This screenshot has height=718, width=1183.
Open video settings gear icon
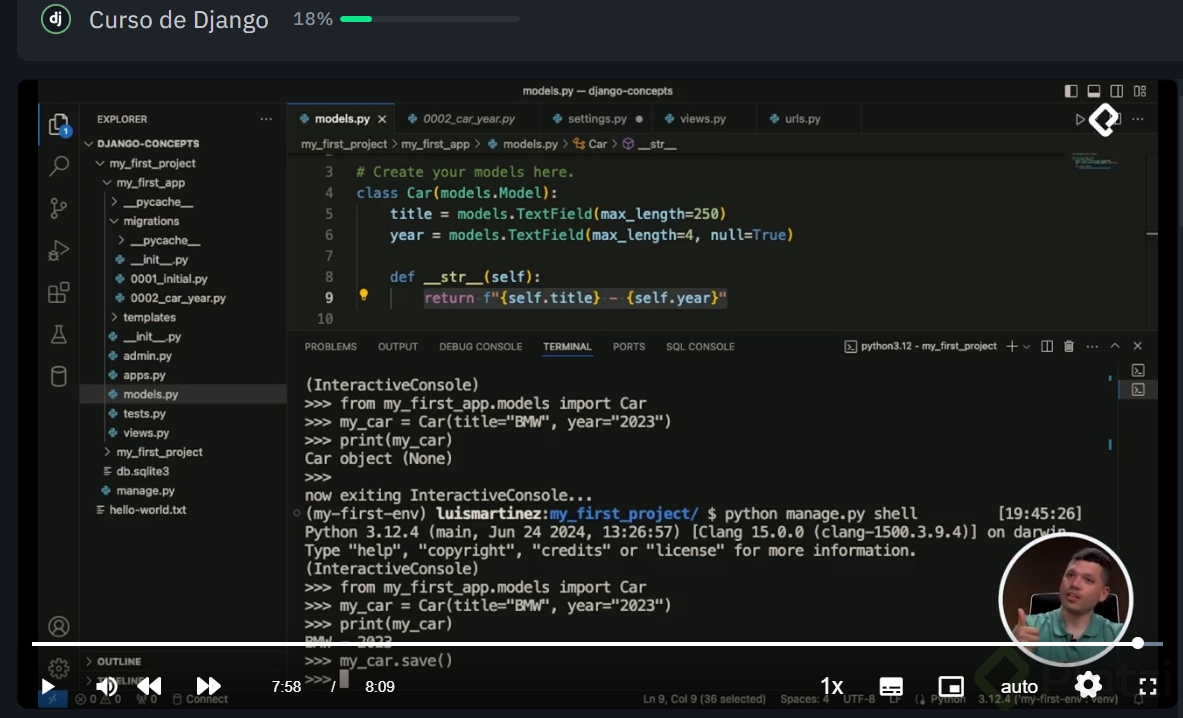point(1088,685)
